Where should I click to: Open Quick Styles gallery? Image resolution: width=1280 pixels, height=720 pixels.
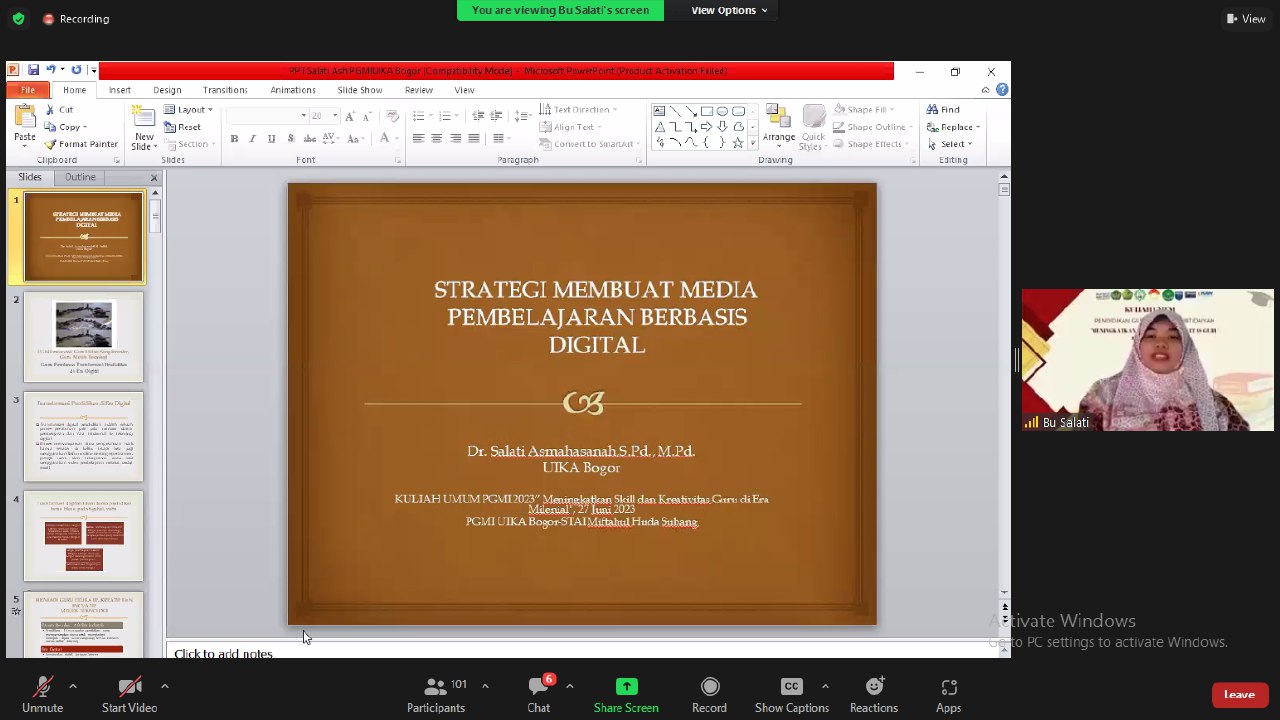point(813,128)
